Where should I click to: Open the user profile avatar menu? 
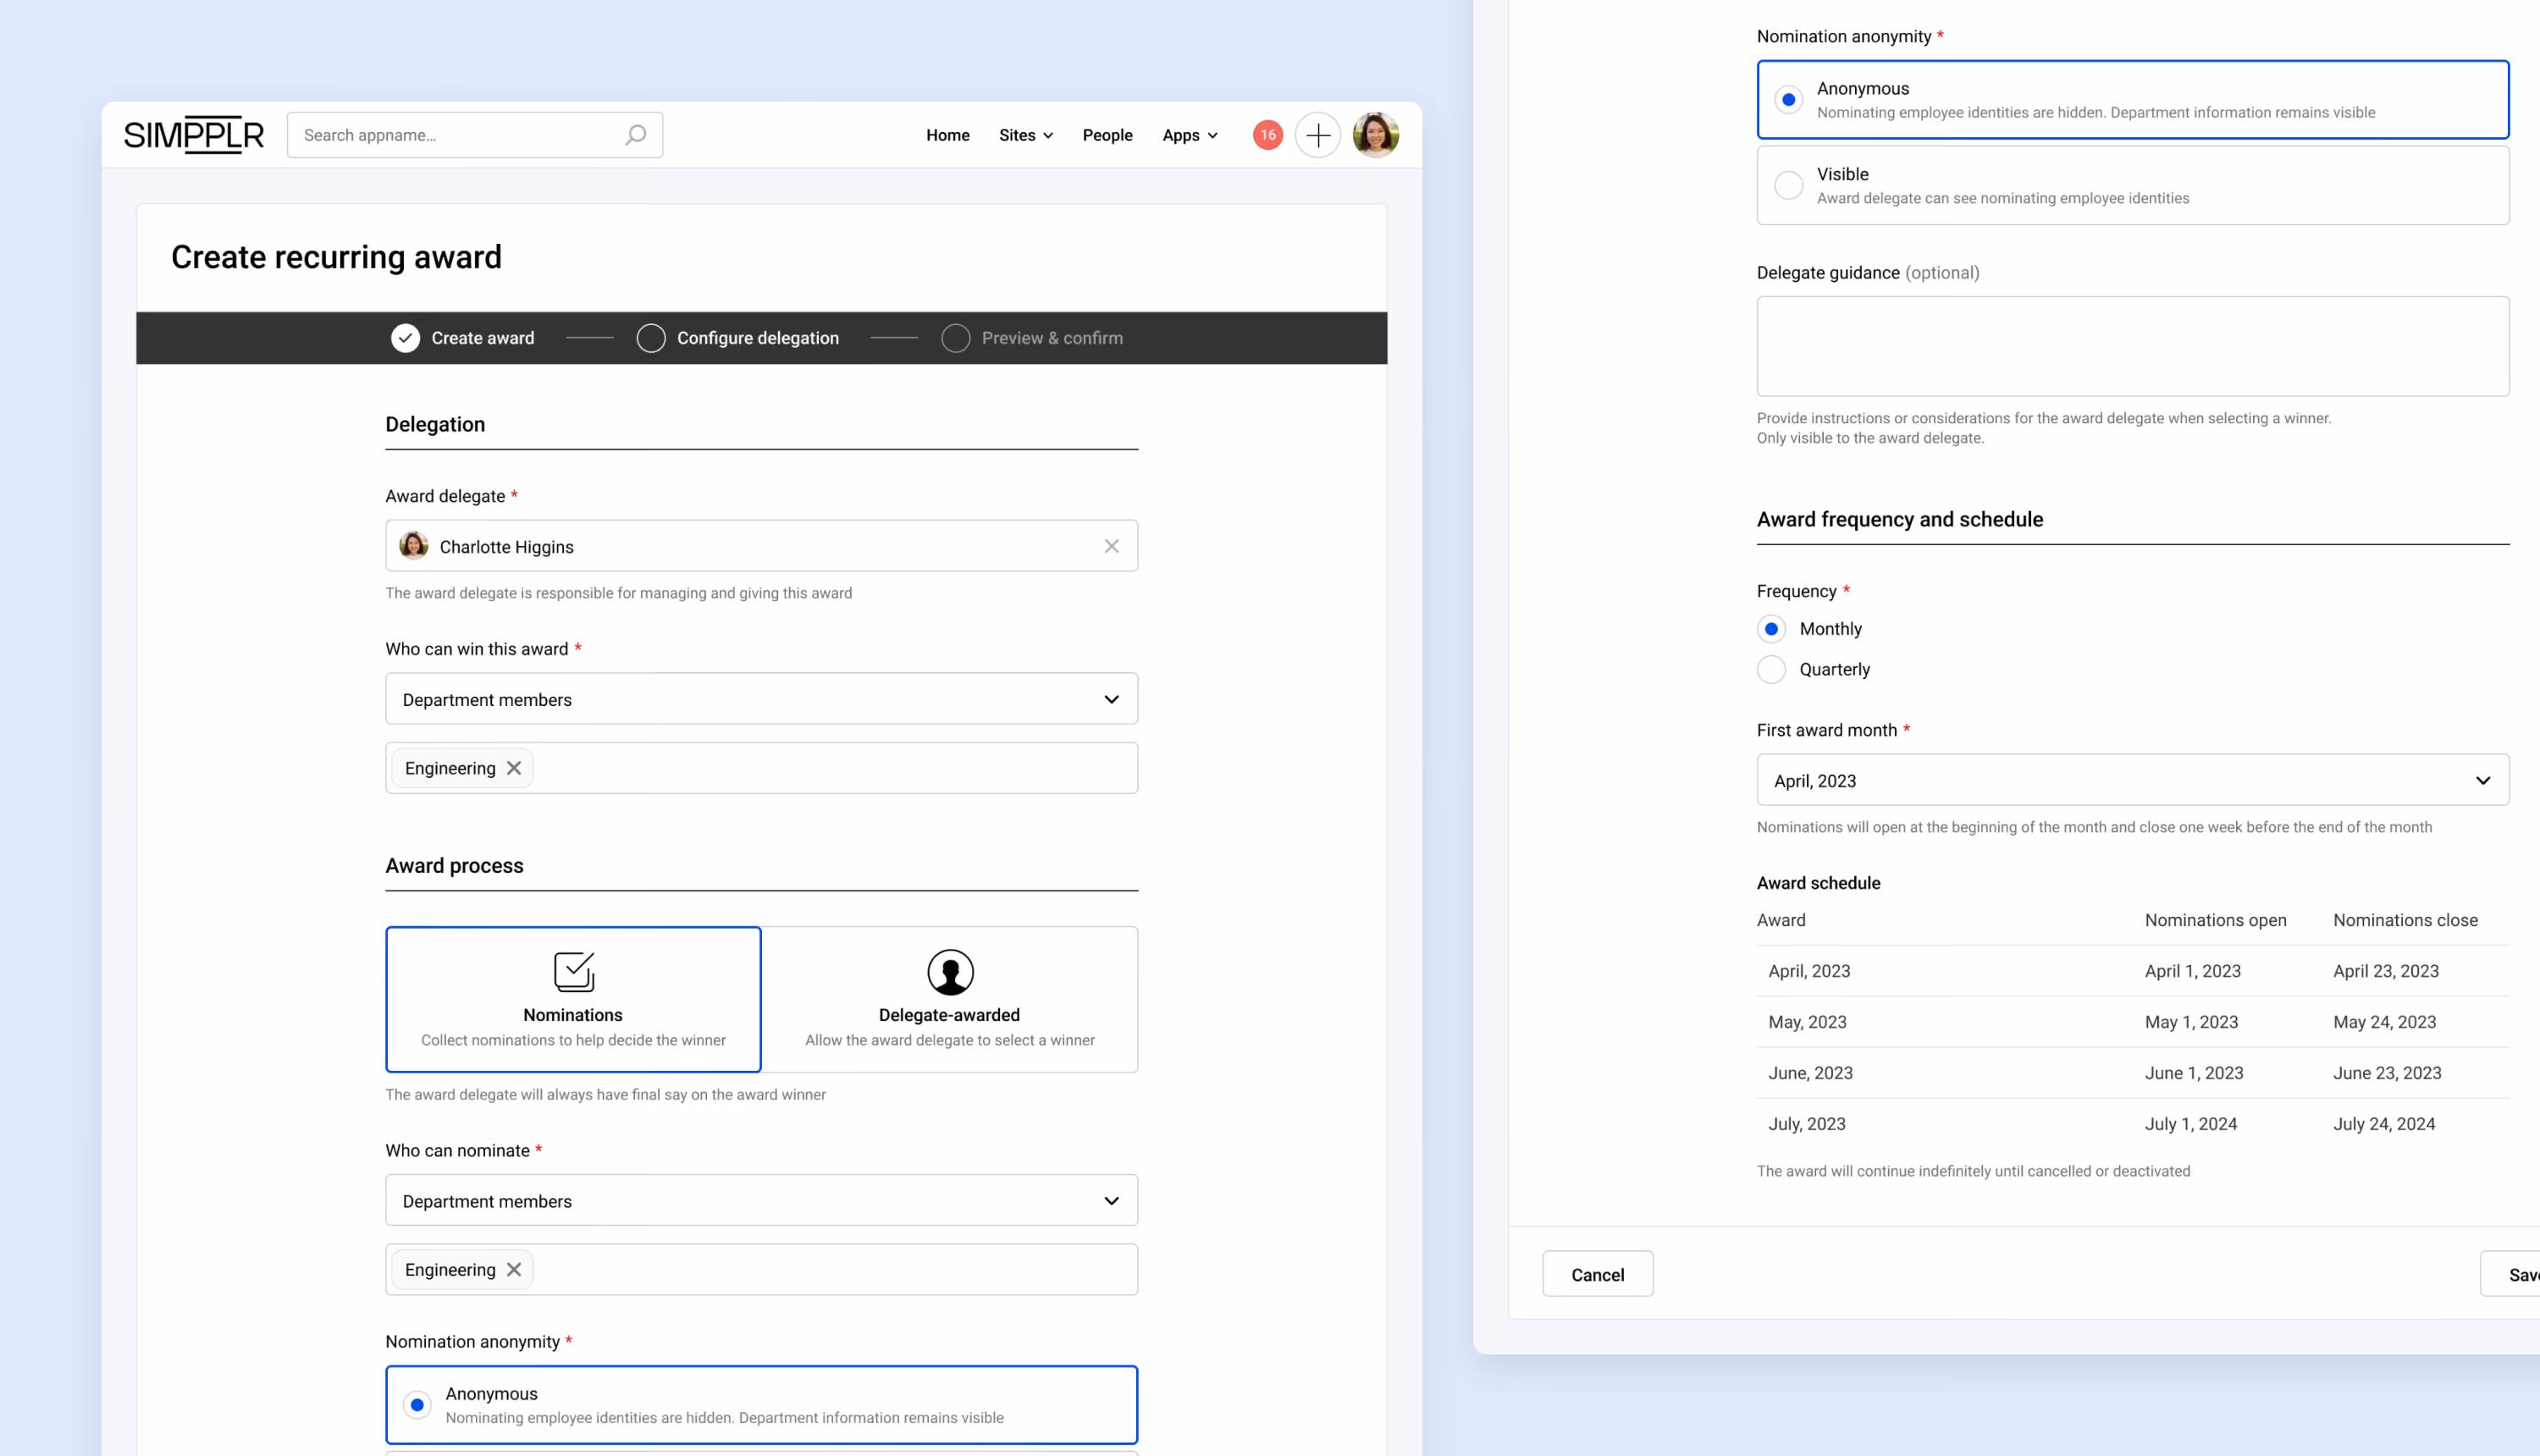(x=1375, y=135)
